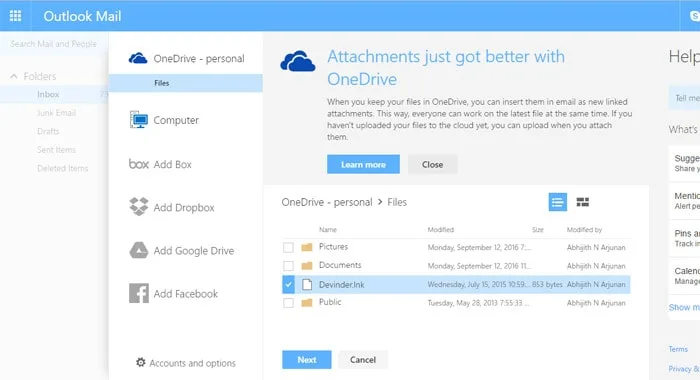Check the Documents folder checkbox

point(288,266)
